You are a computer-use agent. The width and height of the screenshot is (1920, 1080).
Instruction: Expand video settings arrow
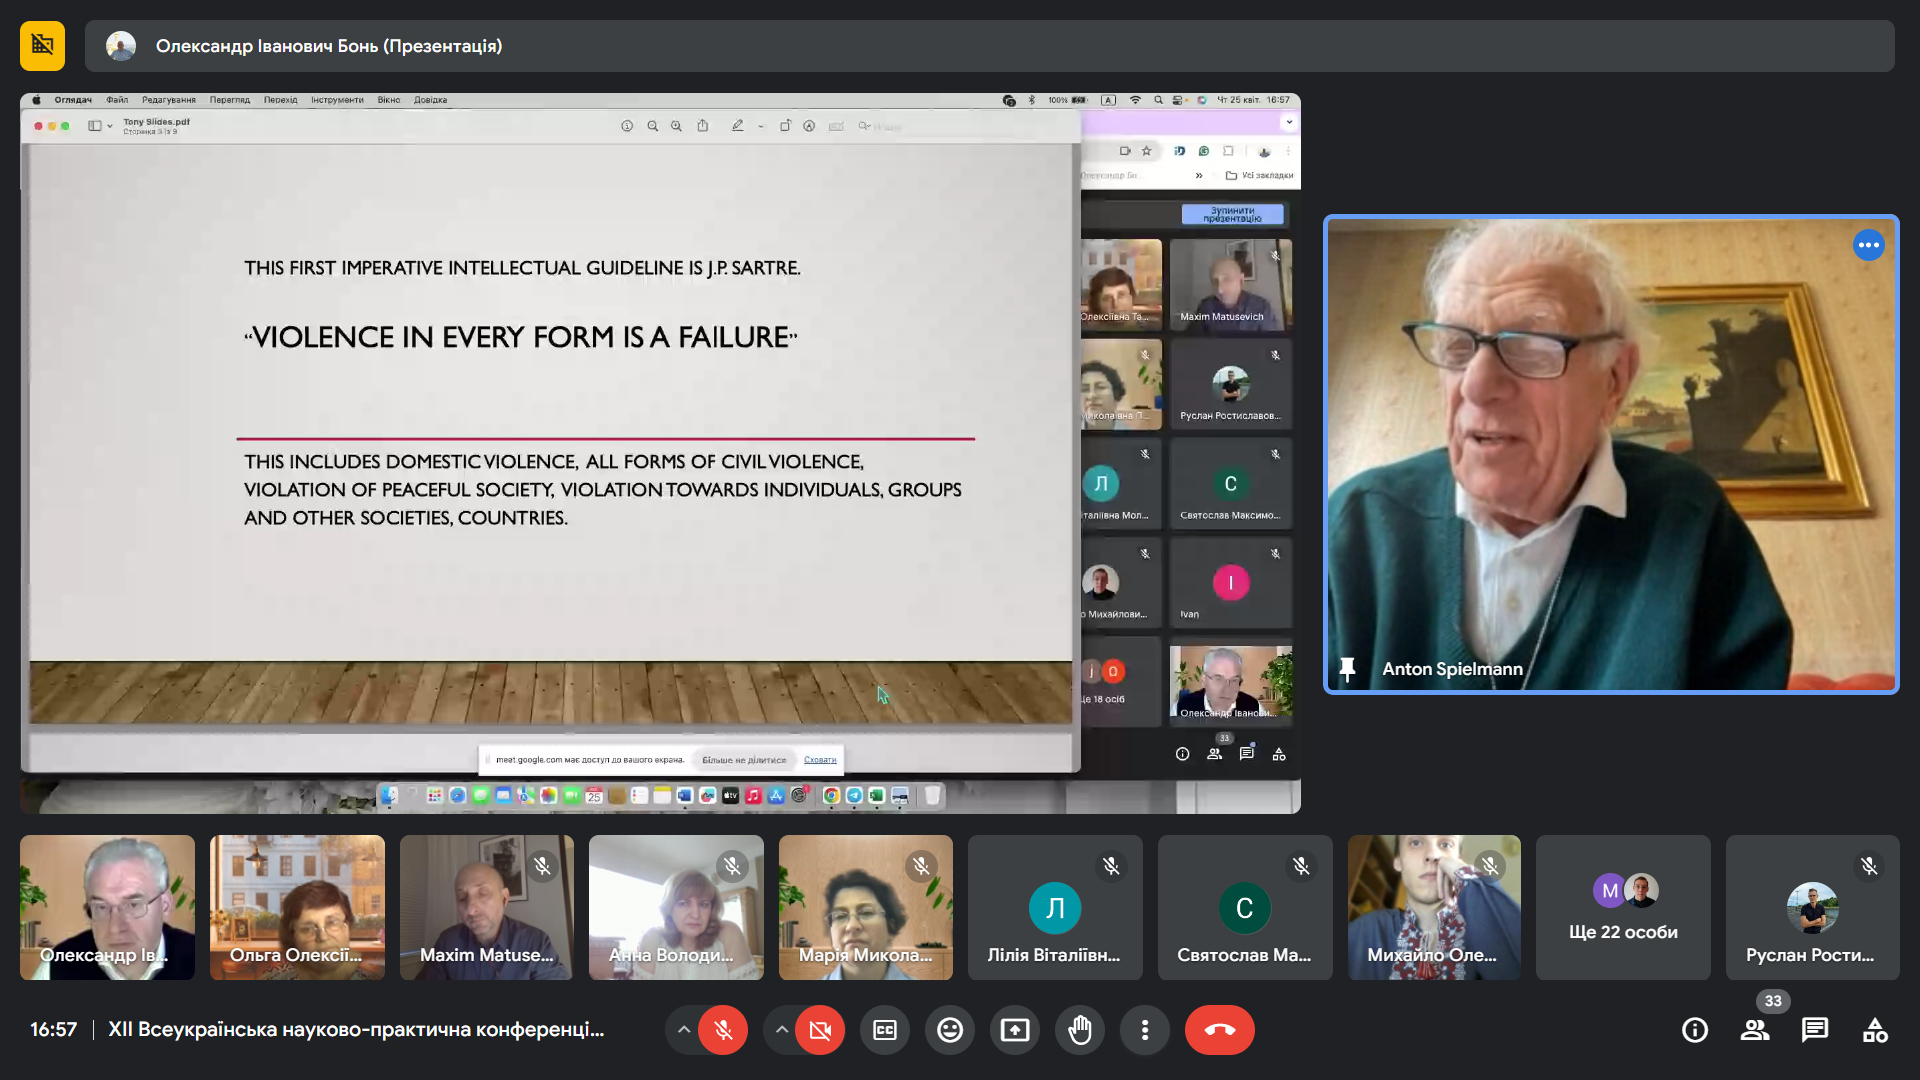781,1030
